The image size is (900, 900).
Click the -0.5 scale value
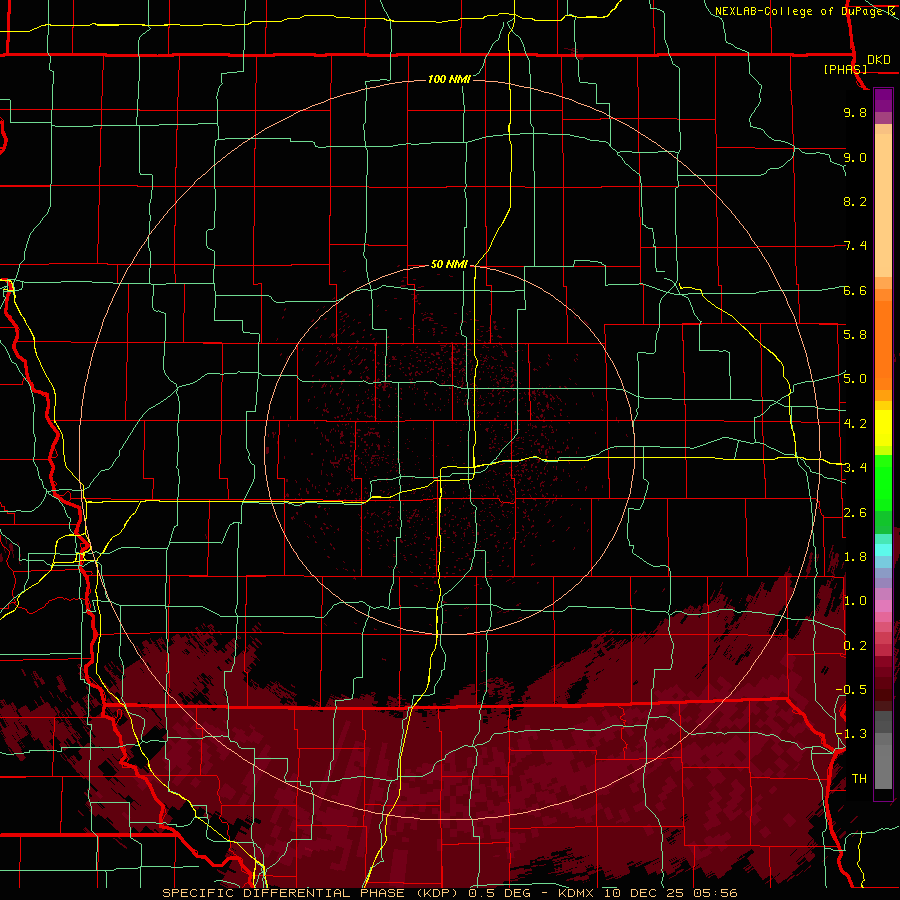(x=851, y=689)
